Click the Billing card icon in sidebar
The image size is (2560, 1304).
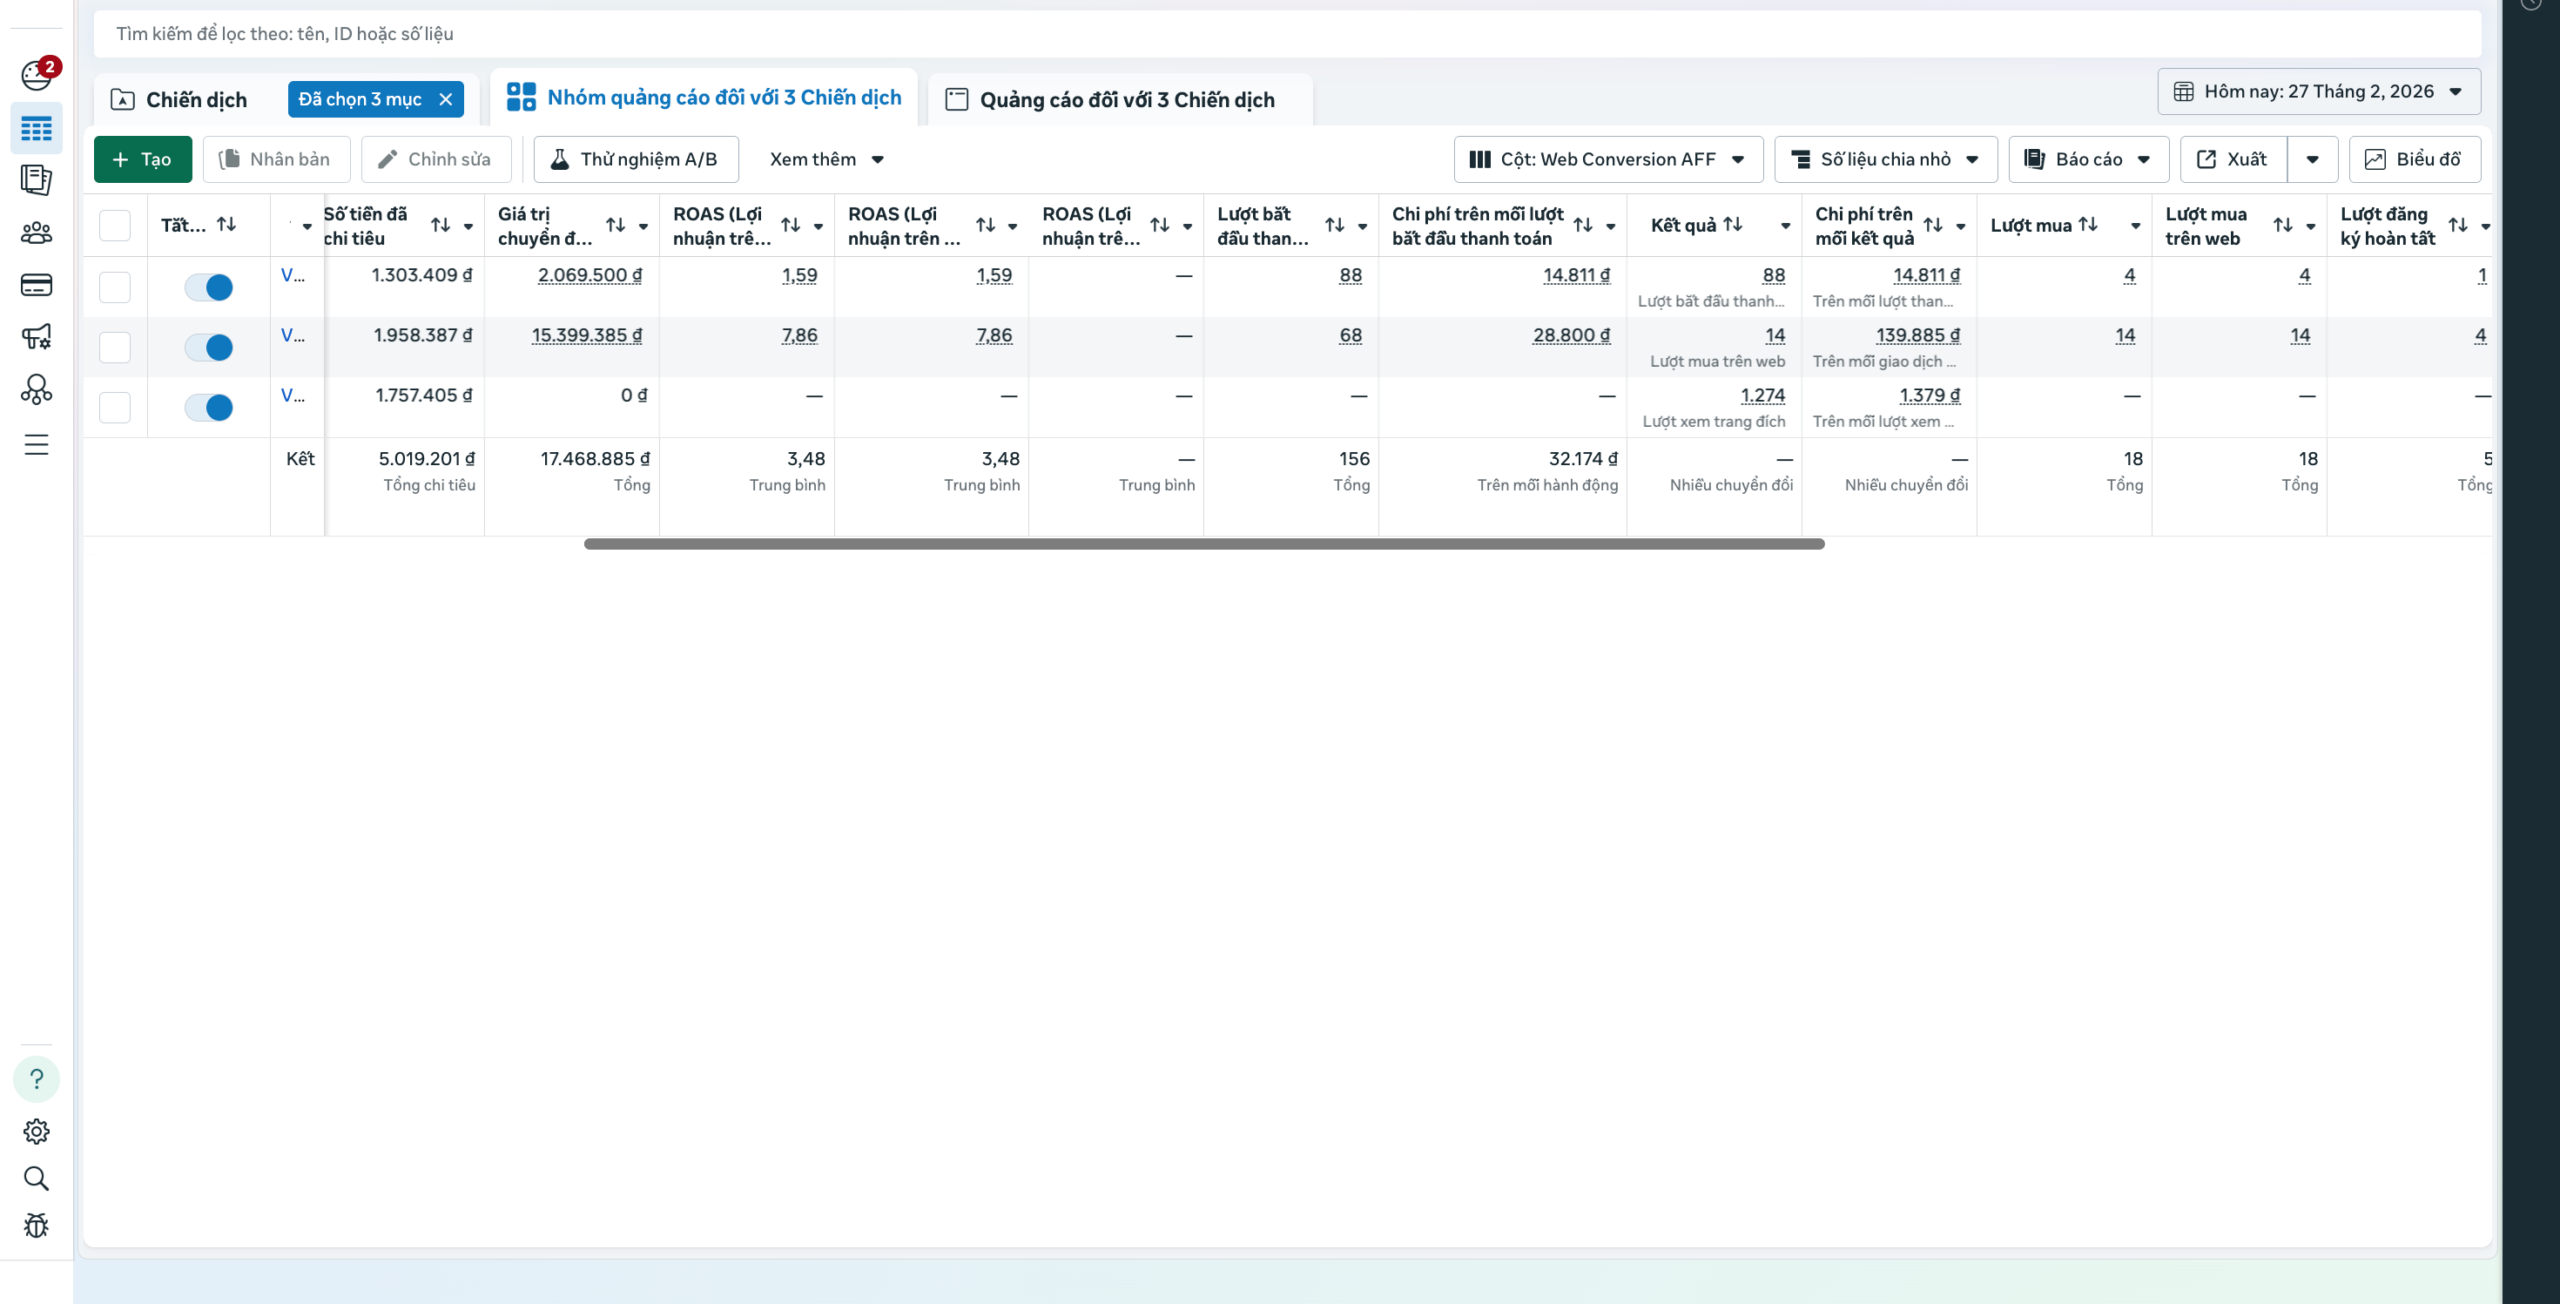pyautogui.click(x=36, y=285)
